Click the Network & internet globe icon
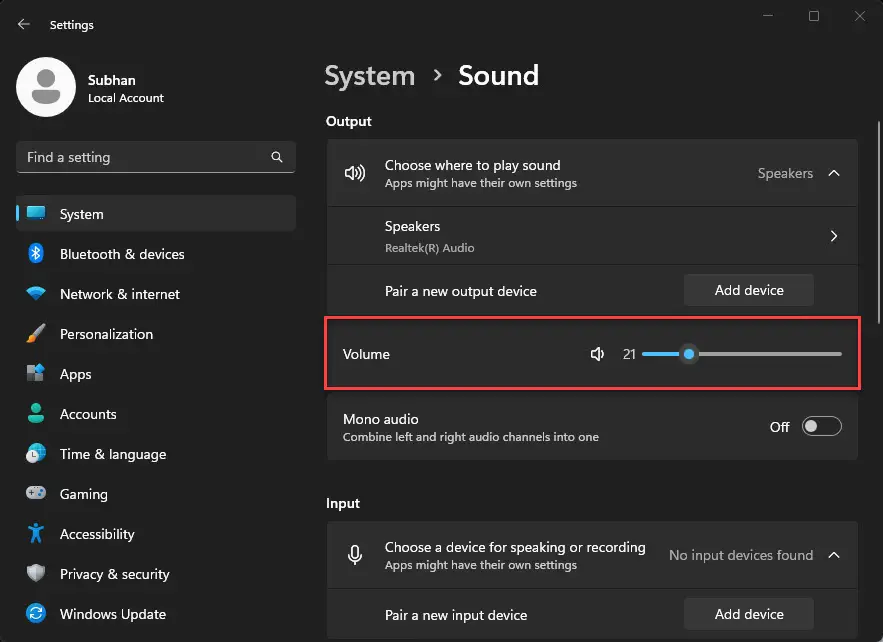 (x=35, y=294)
